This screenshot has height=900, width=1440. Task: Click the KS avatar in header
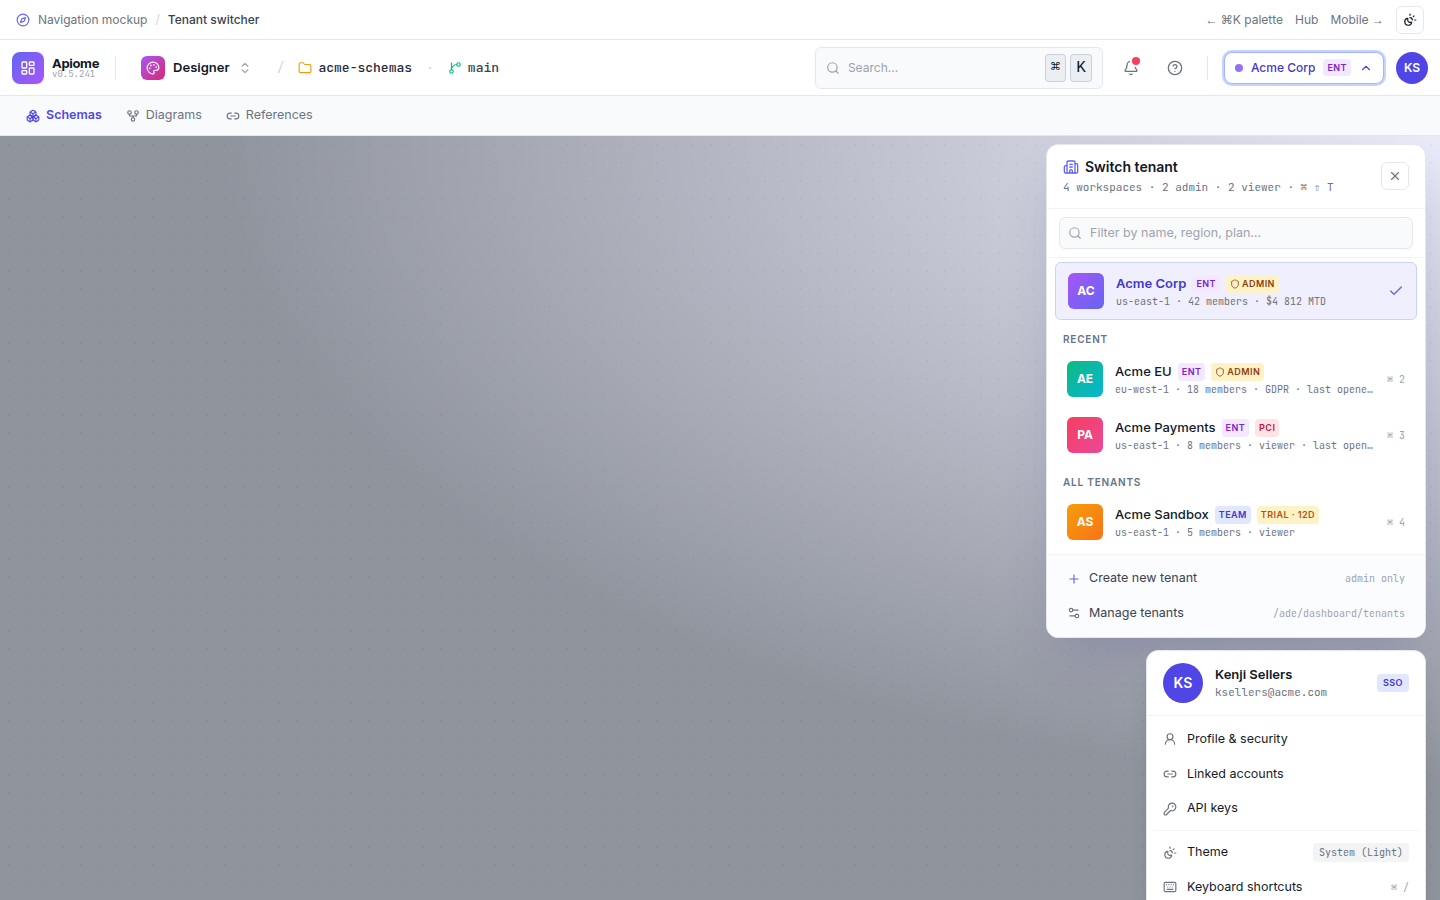pyautogui.click(x=1412, y=68)
